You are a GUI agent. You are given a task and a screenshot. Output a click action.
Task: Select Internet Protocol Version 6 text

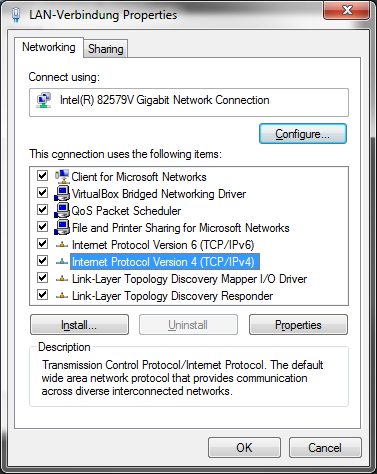point(163,245)
